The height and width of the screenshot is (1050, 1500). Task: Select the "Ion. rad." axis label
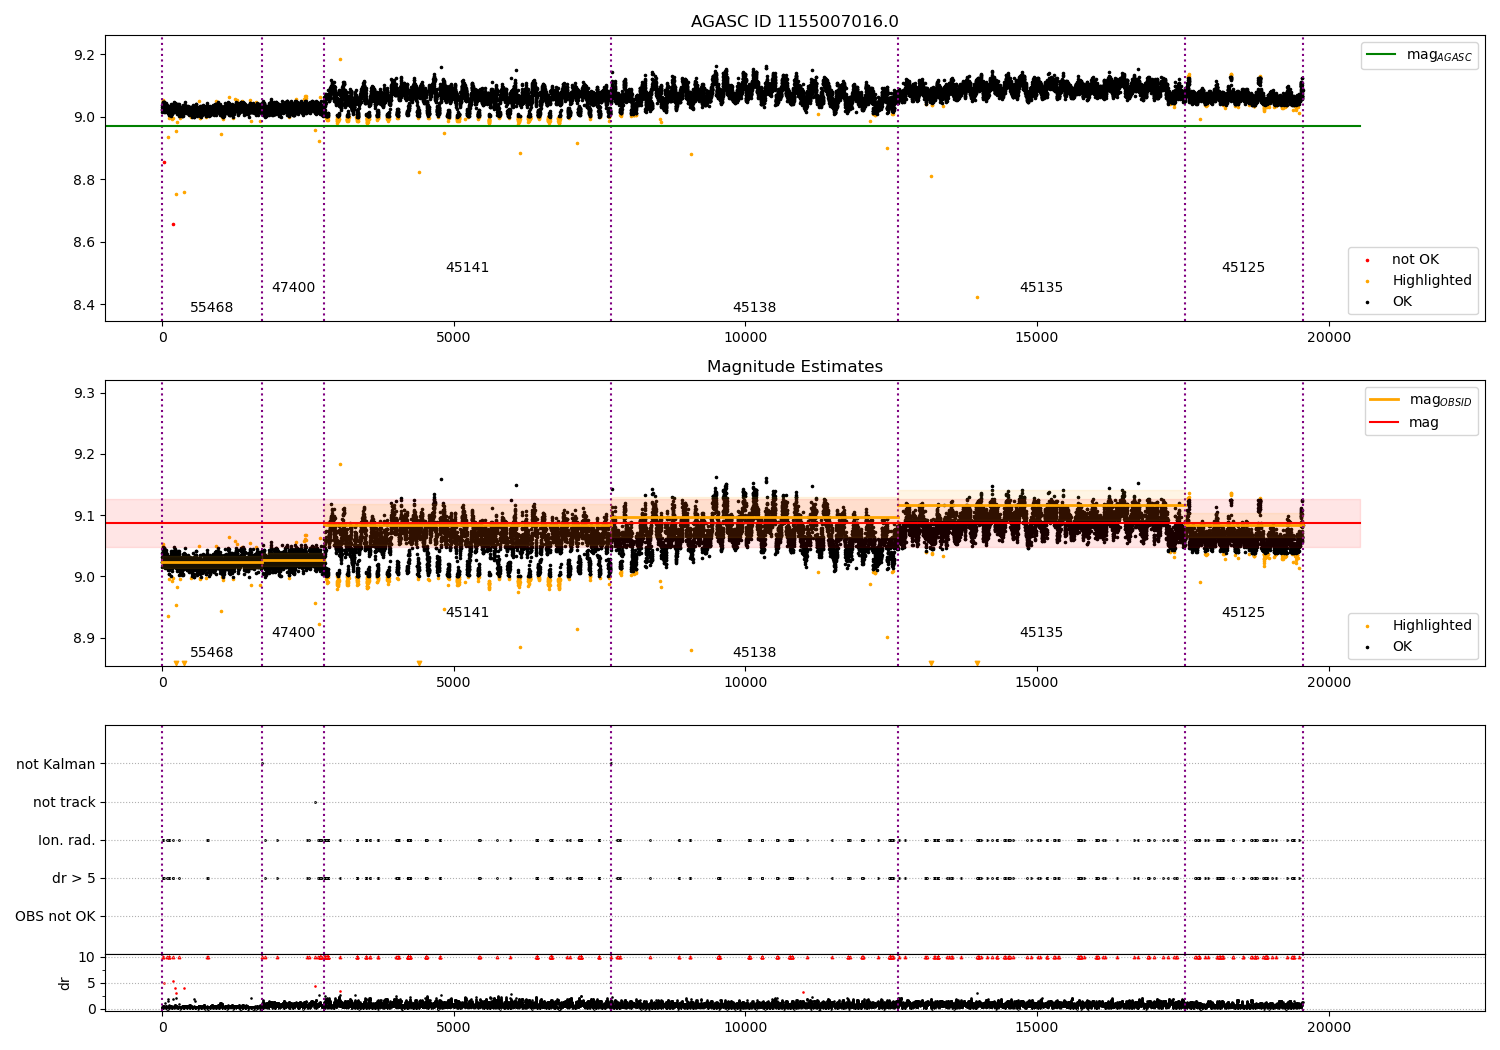coord(67,840)
